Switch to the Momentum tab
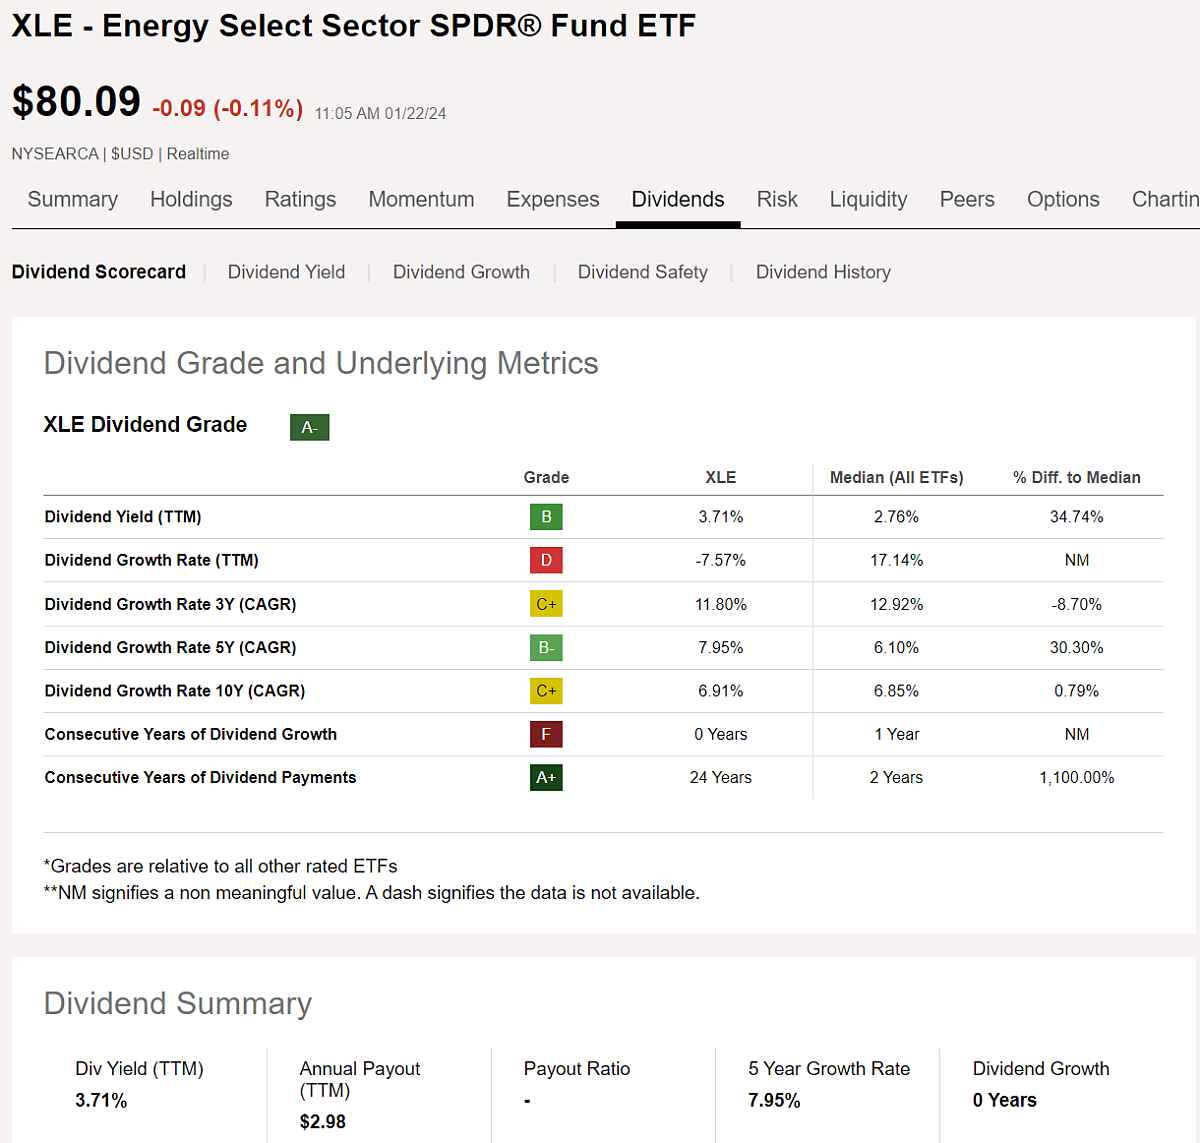The width and height of the screenshot is (1200, 1143). tap(421, 199)
